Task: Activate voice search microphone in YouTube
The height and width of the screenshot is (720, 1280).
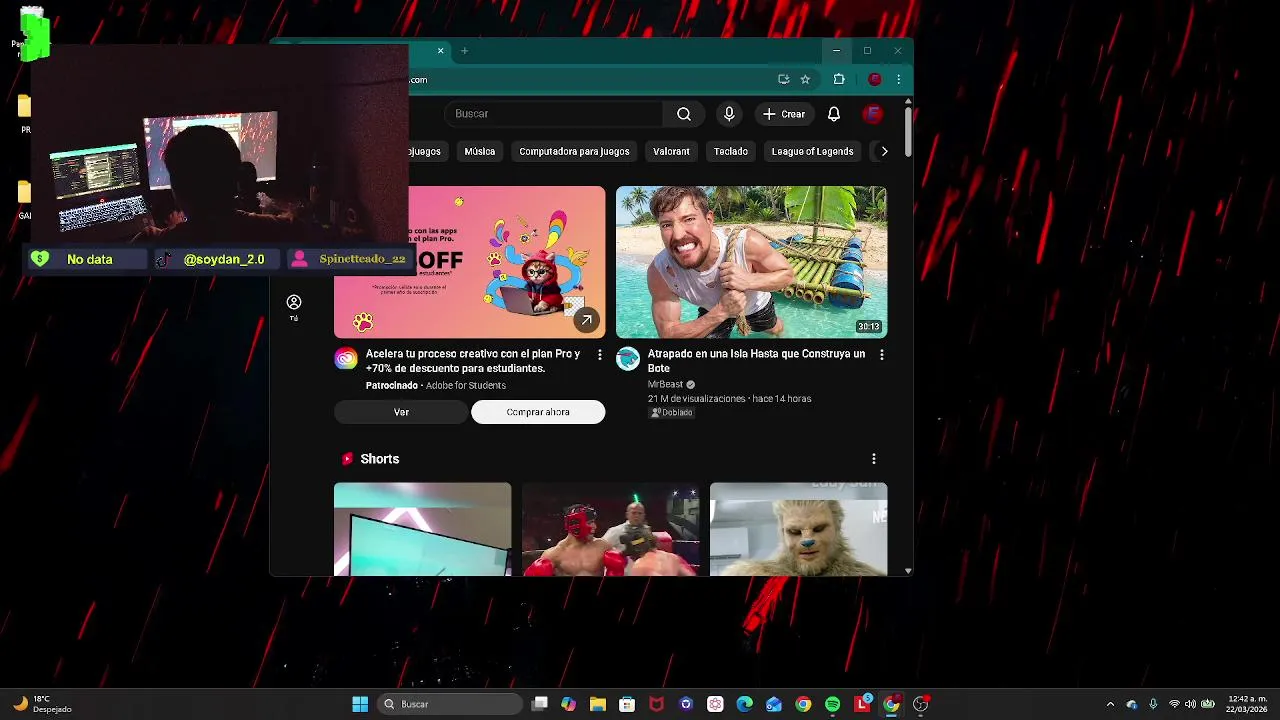Action: click(729, 114)
